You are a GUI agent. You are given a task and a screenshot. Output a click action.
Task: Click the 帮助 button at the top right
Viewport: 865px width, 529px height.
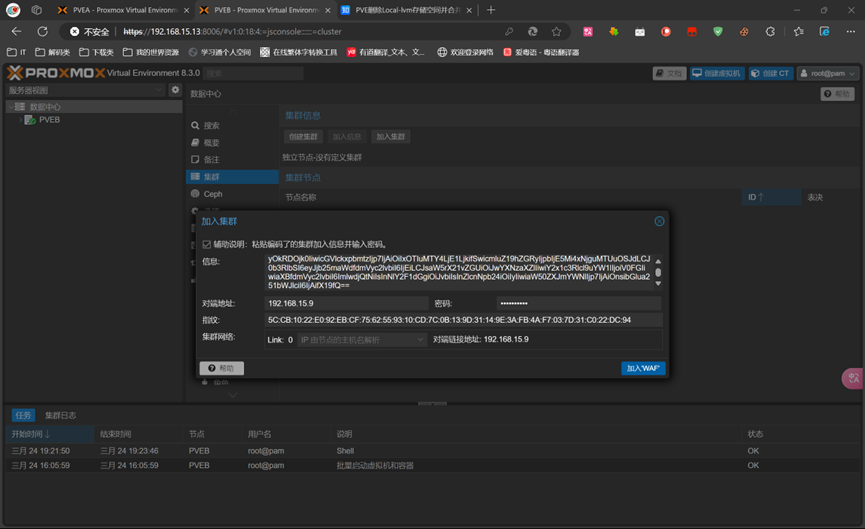[x=837, y=94]
